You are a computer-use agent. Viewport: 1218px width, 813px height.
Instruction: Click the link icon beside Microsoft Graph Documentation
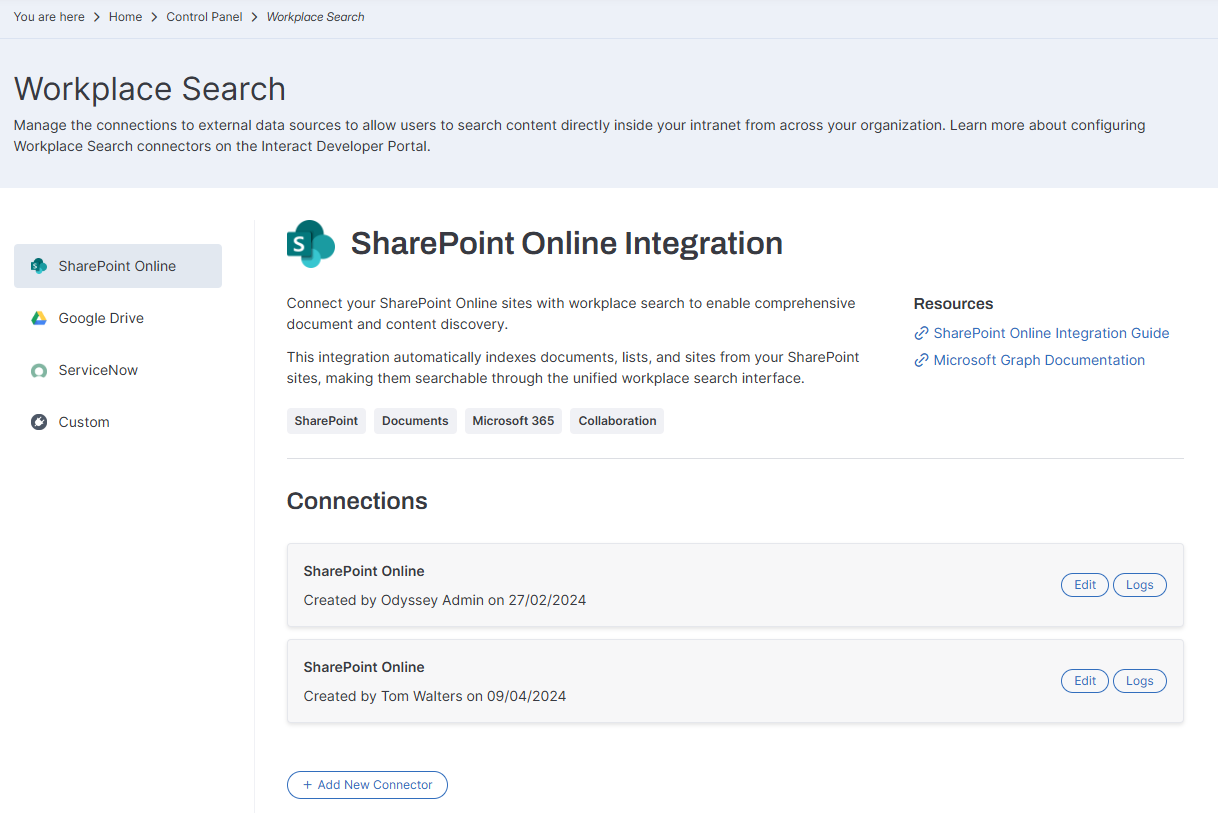(x=921, y=360)
